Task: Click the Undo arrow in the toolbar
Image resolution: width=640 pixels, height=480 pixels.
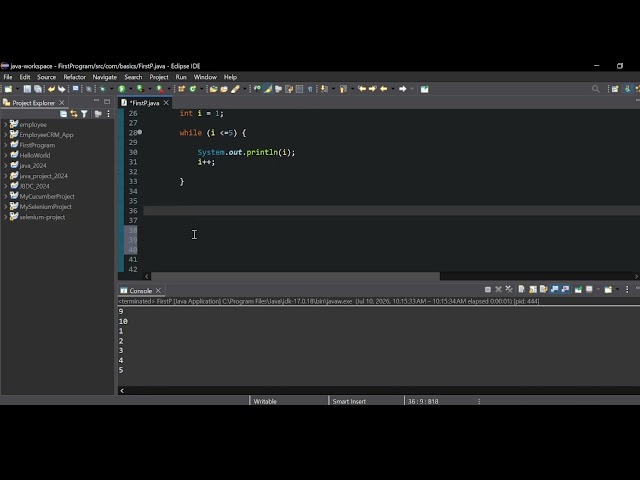Action: coord(51,89)
